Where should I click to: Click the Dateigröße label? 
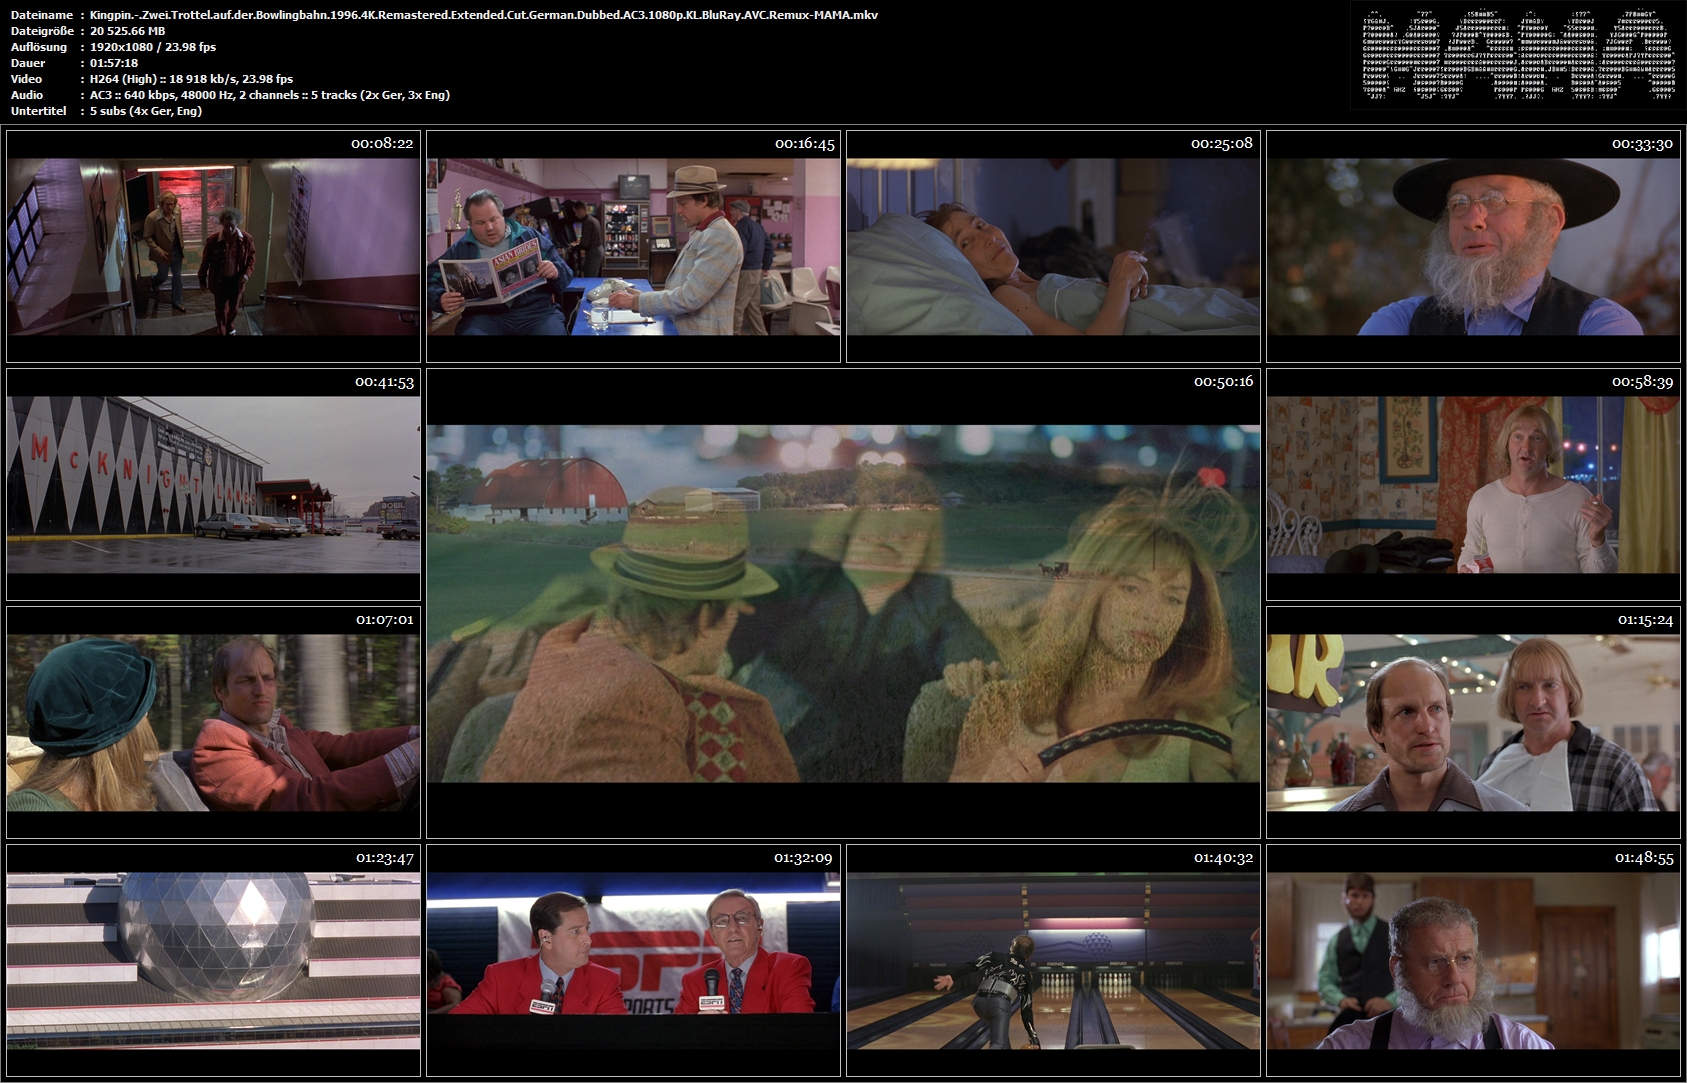tap(42, 31)
